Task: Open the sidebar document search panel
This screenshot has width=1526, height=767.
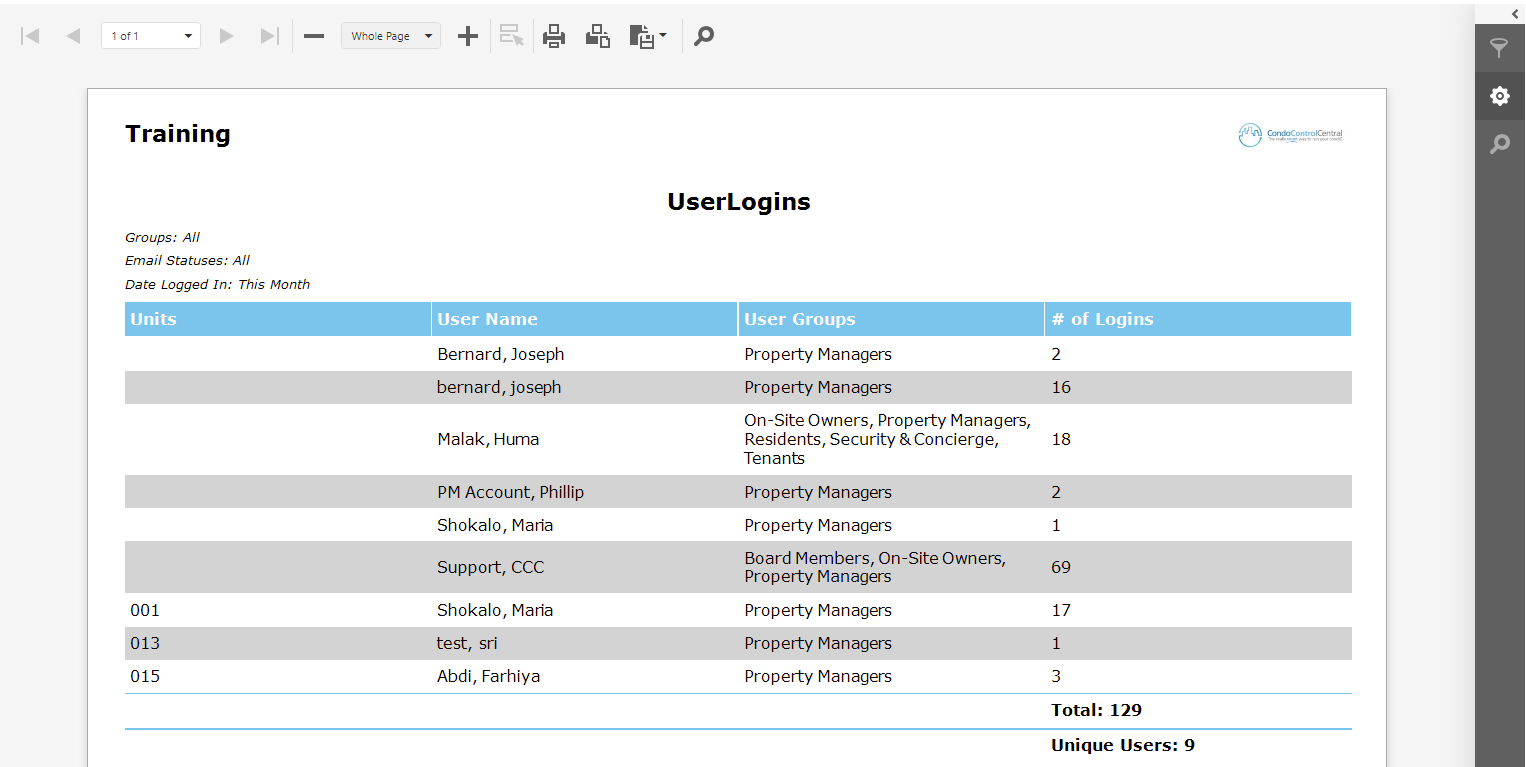Action: (1500, 143)
